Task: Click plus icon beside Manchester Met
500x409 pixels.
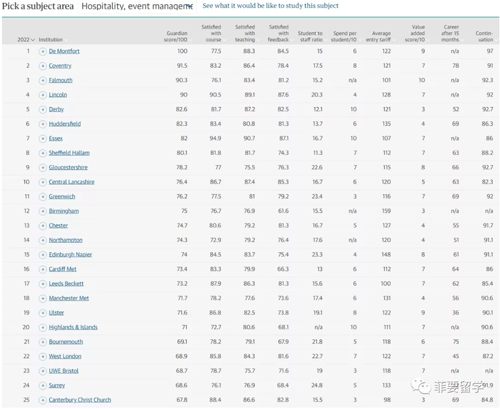Action: click(x=42, y=298)
